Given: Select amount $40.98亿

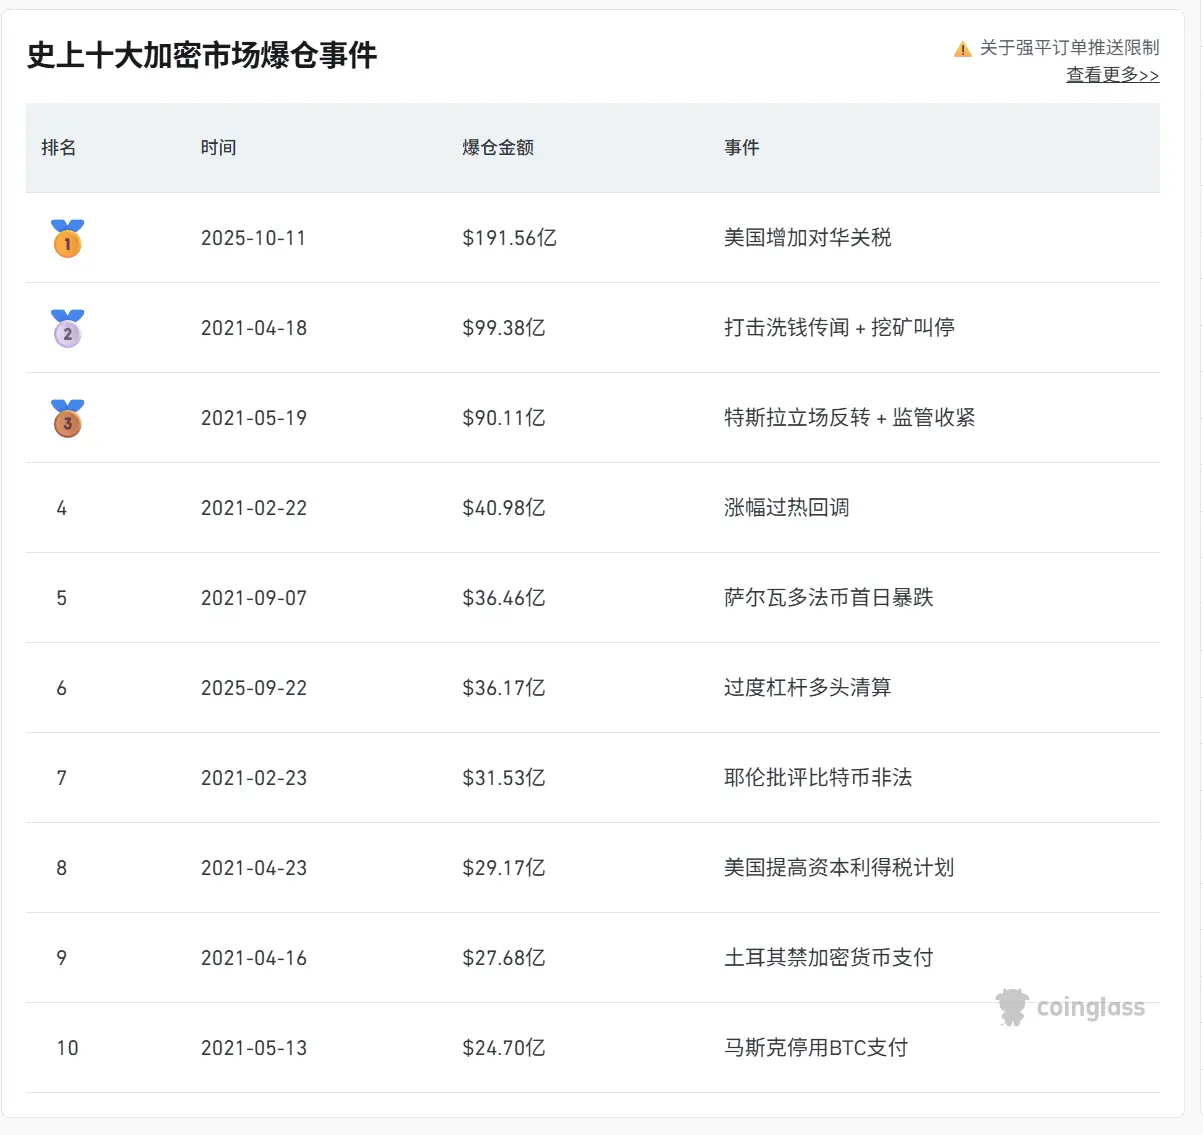Looking at the screenshot, I should [x=504, y=508].
